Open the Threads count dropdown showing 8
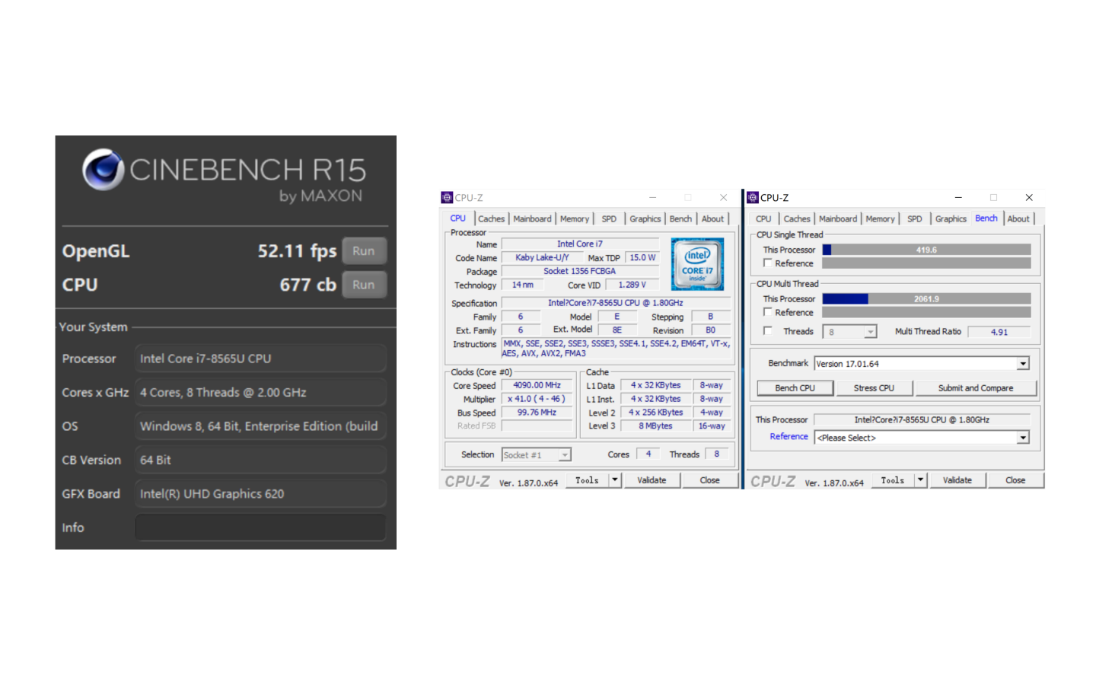This screenshot has height=685, width=1096. point(849,332)
